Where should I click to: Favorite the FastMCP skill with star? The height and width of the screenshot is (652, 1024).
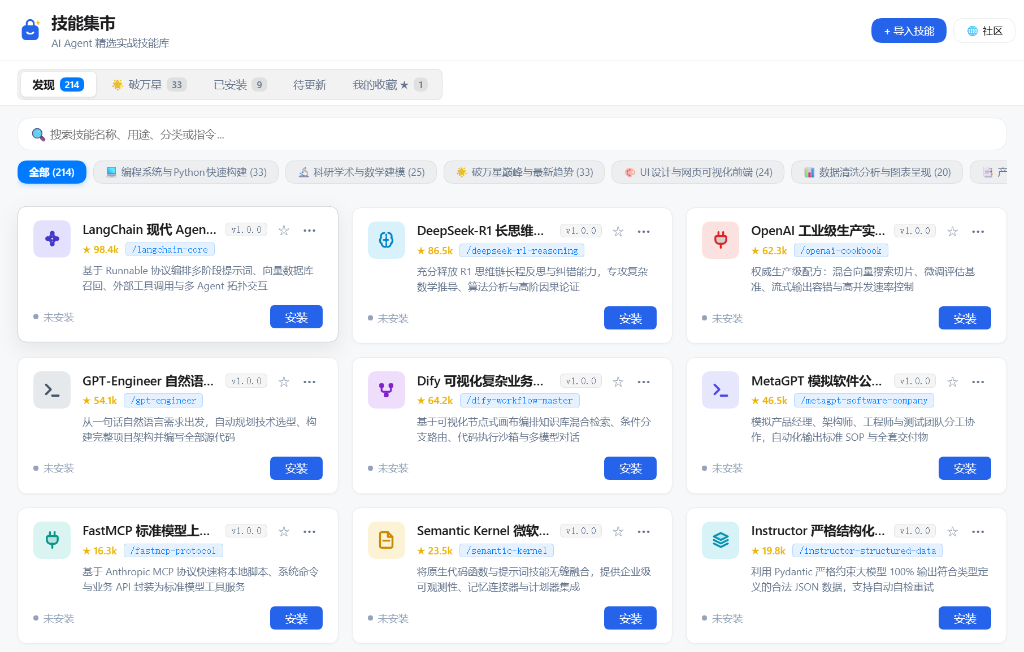click(x=283, y=531)
